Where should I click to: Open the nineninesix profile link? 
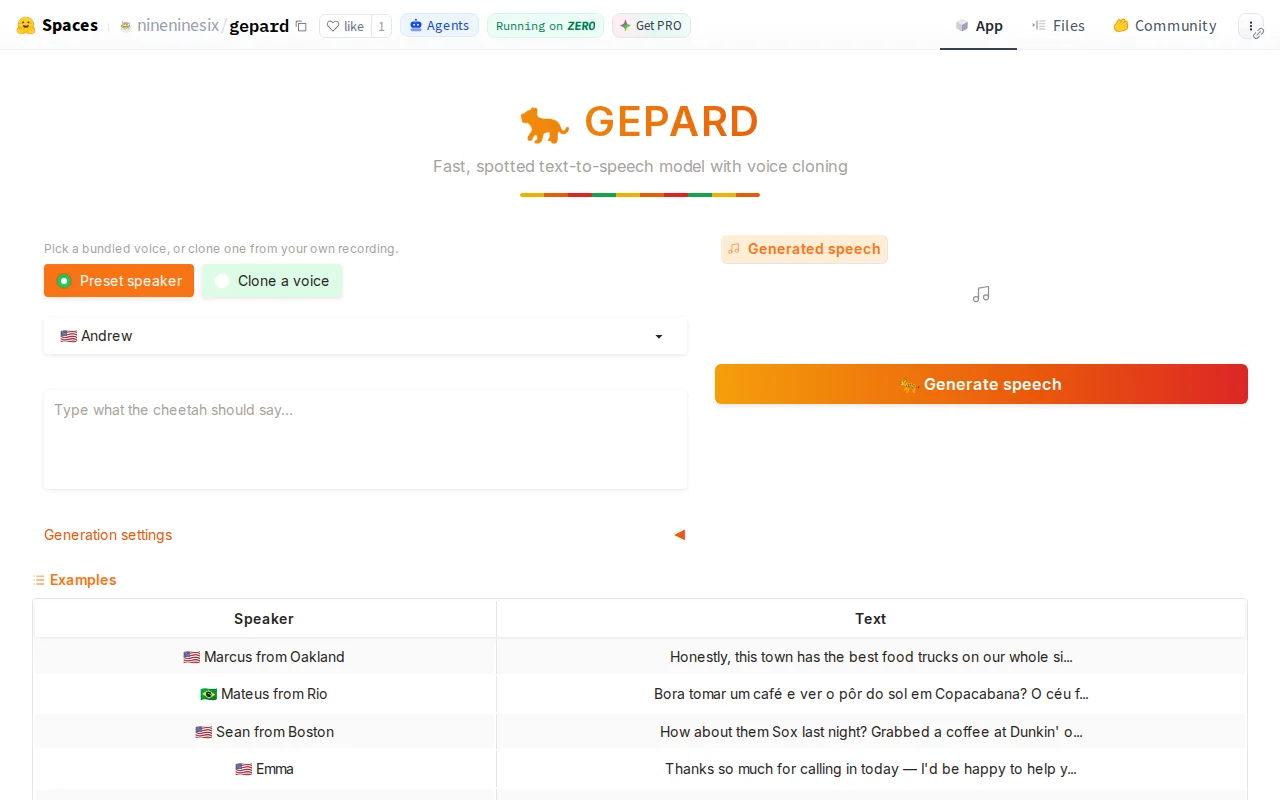click(178, 26)
